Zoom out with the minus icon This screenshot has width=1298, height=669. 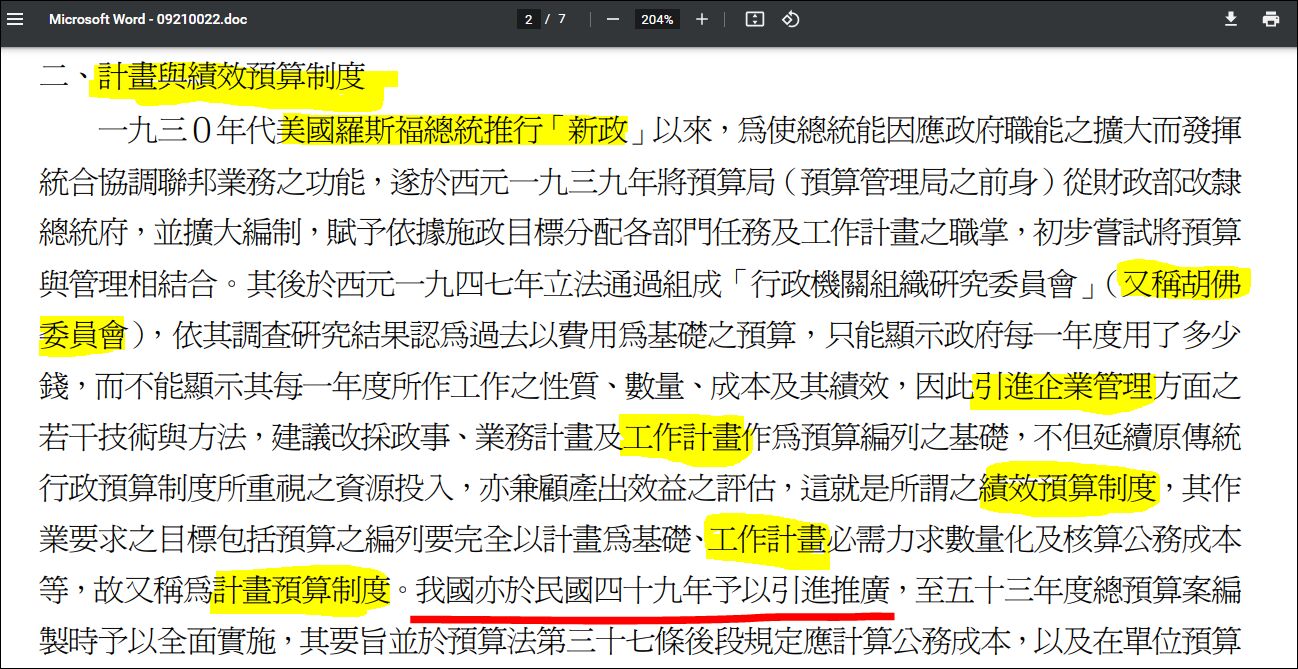click(613, 19)
